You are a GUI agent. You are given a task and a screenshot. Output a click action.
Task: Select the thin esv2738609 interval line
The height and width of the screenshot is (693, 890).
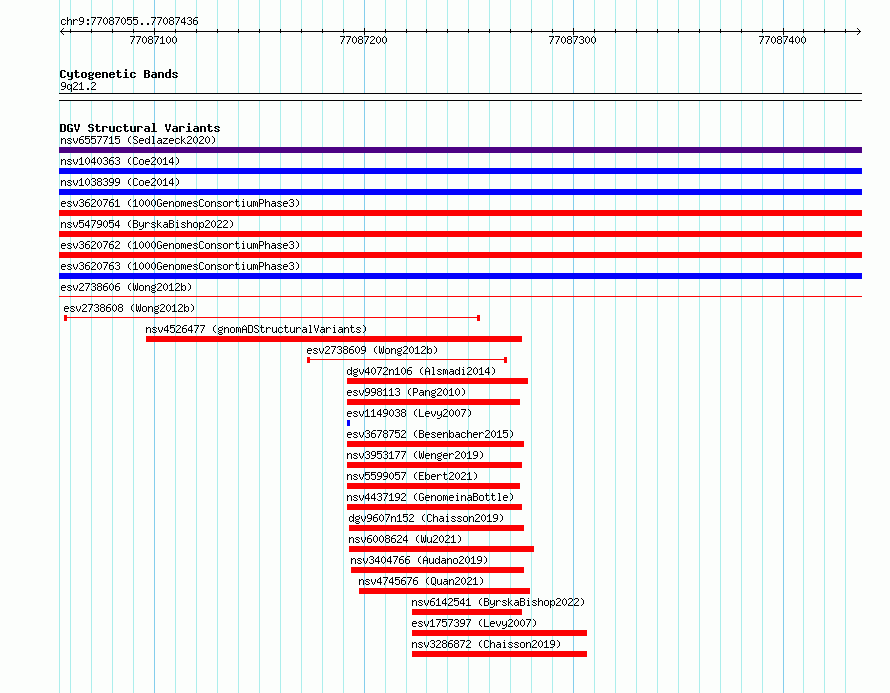tap(407, 360)
